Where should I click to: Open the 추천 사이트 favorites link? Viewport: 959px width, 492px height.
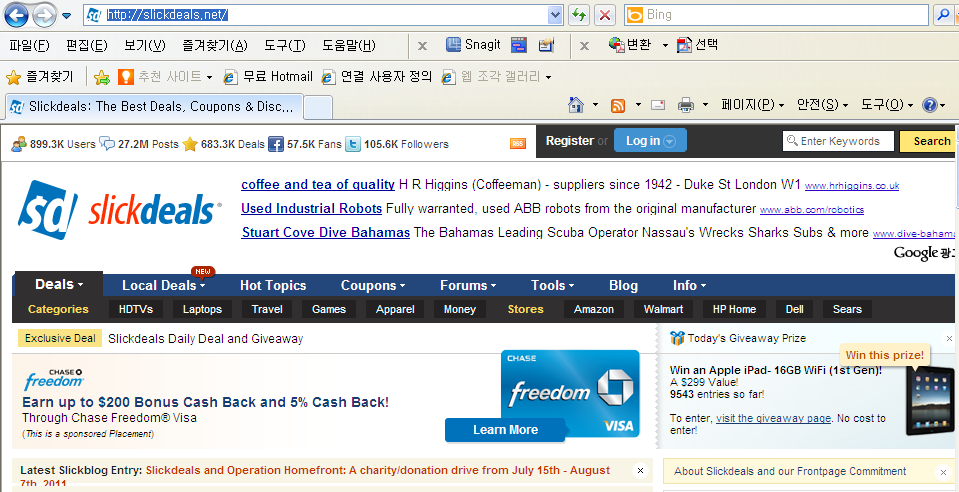point(160,76)
